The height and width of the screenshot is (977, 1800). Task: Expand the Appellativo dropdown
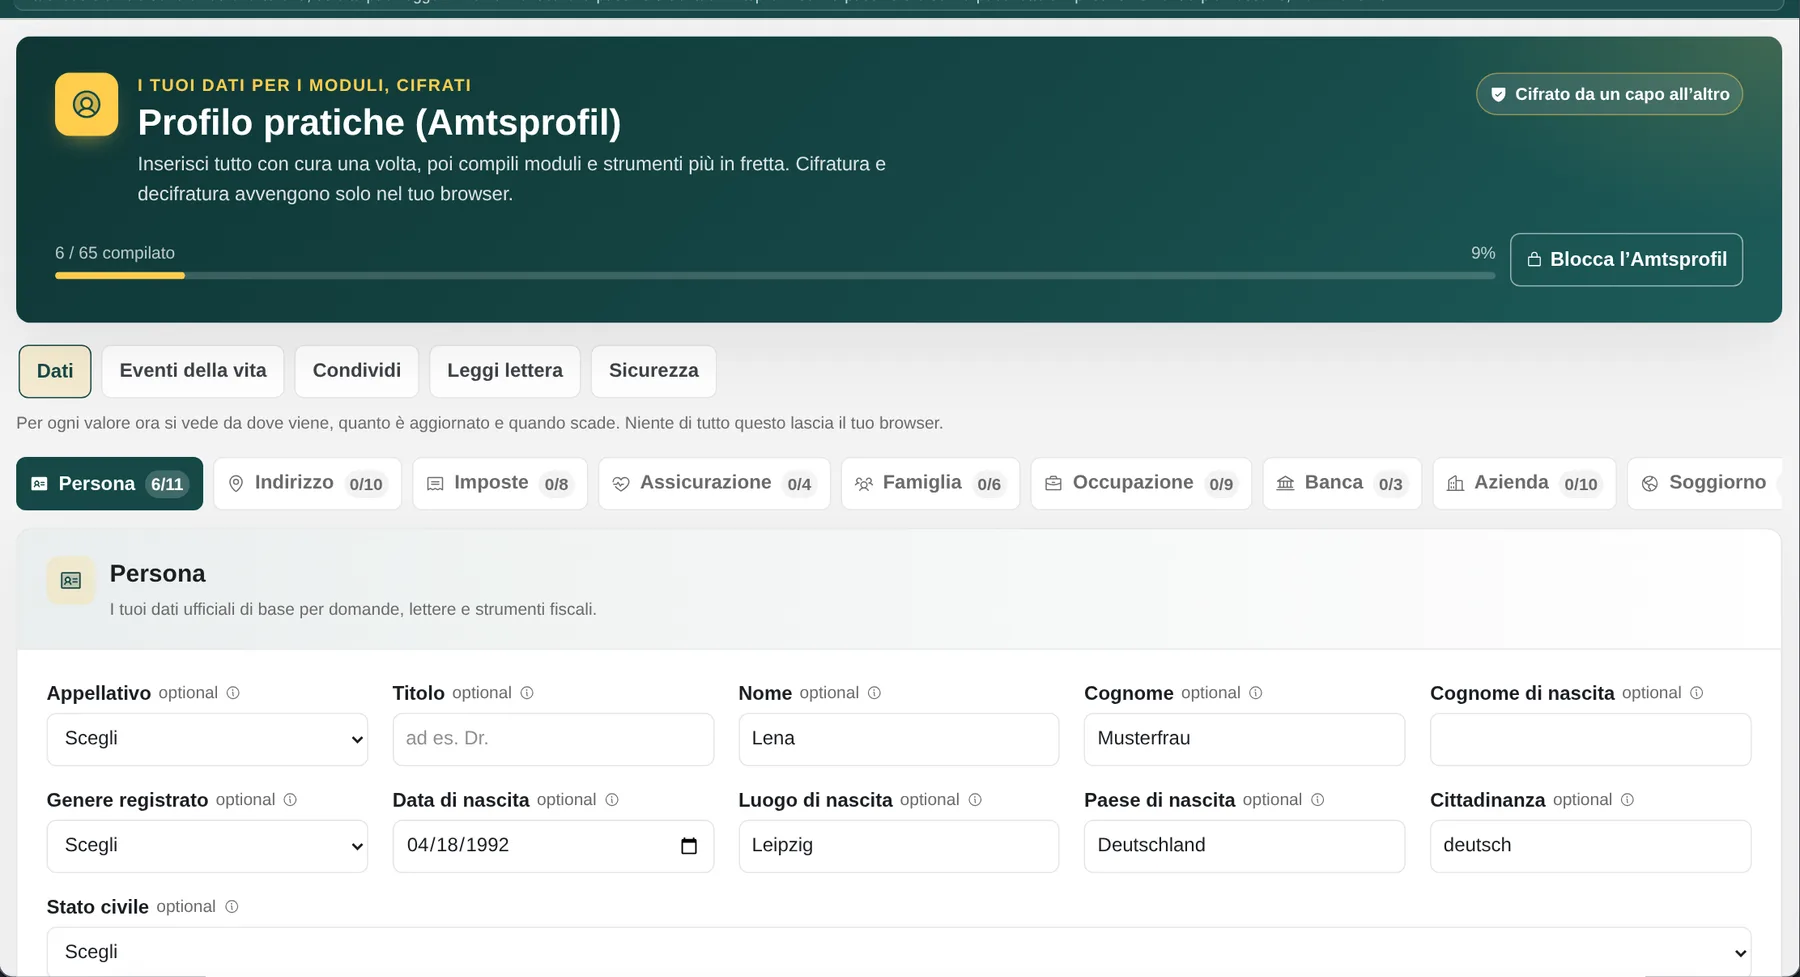coord(207,739)
